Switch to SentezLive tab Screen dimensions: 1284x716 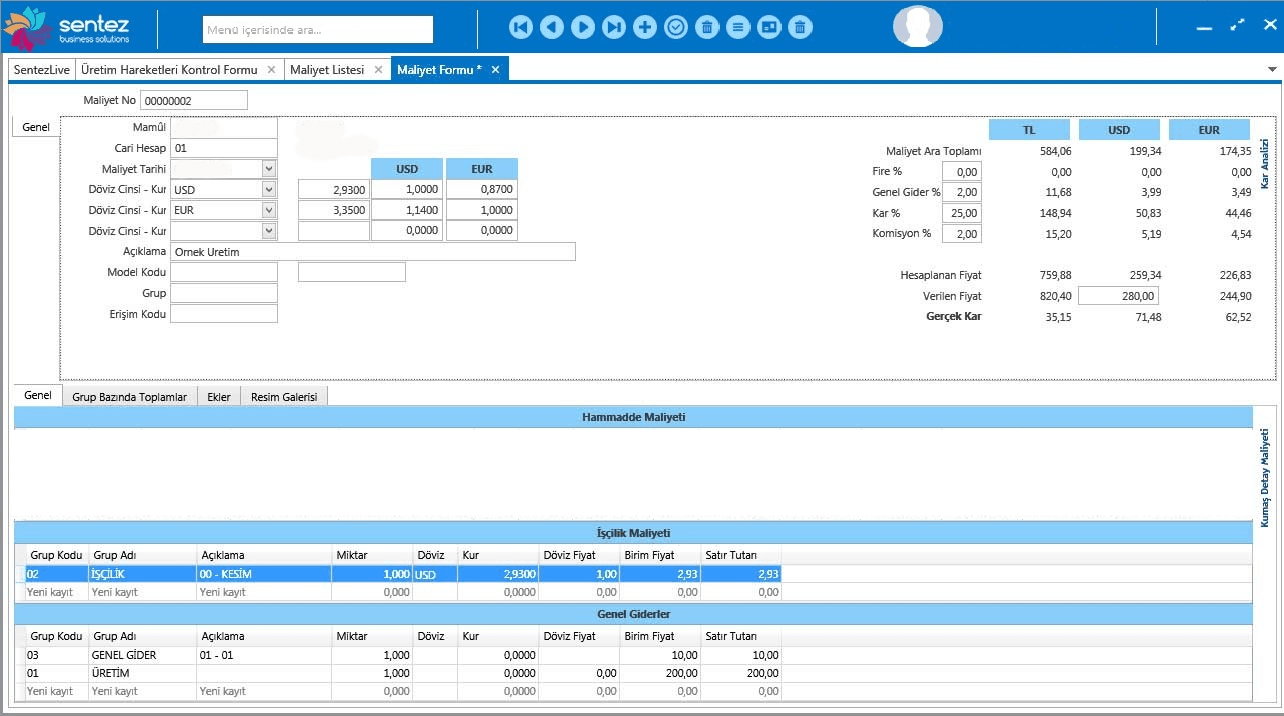click(x=40, y=70)
